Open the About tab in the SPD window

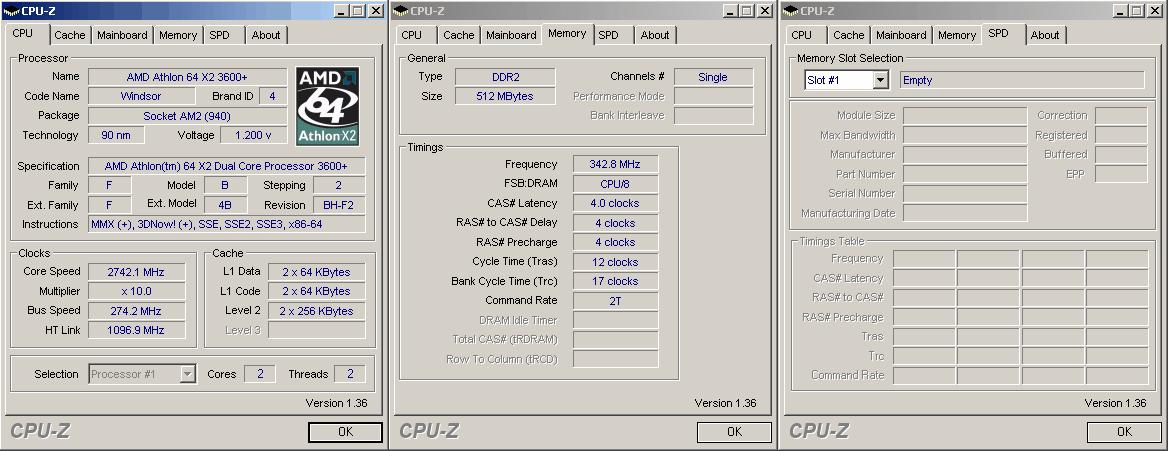tap(1044, 35)
